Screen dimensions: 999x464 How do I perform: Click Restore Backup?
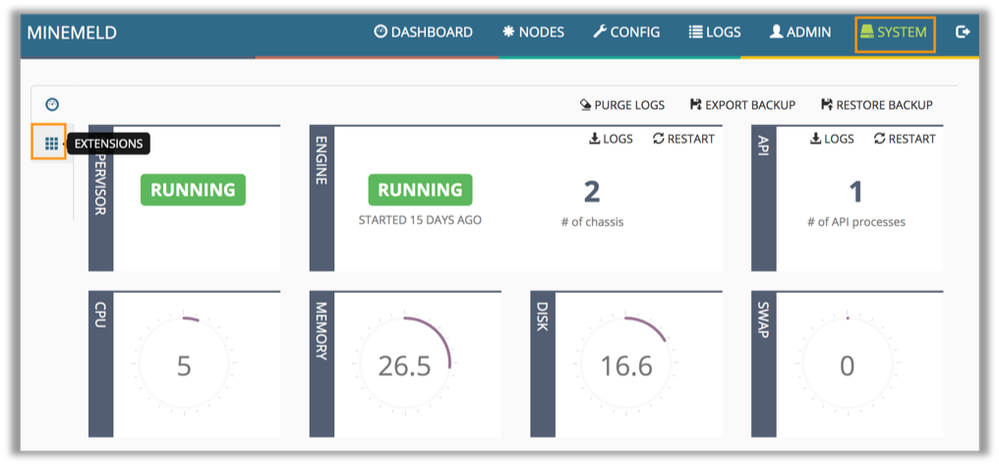877,105
